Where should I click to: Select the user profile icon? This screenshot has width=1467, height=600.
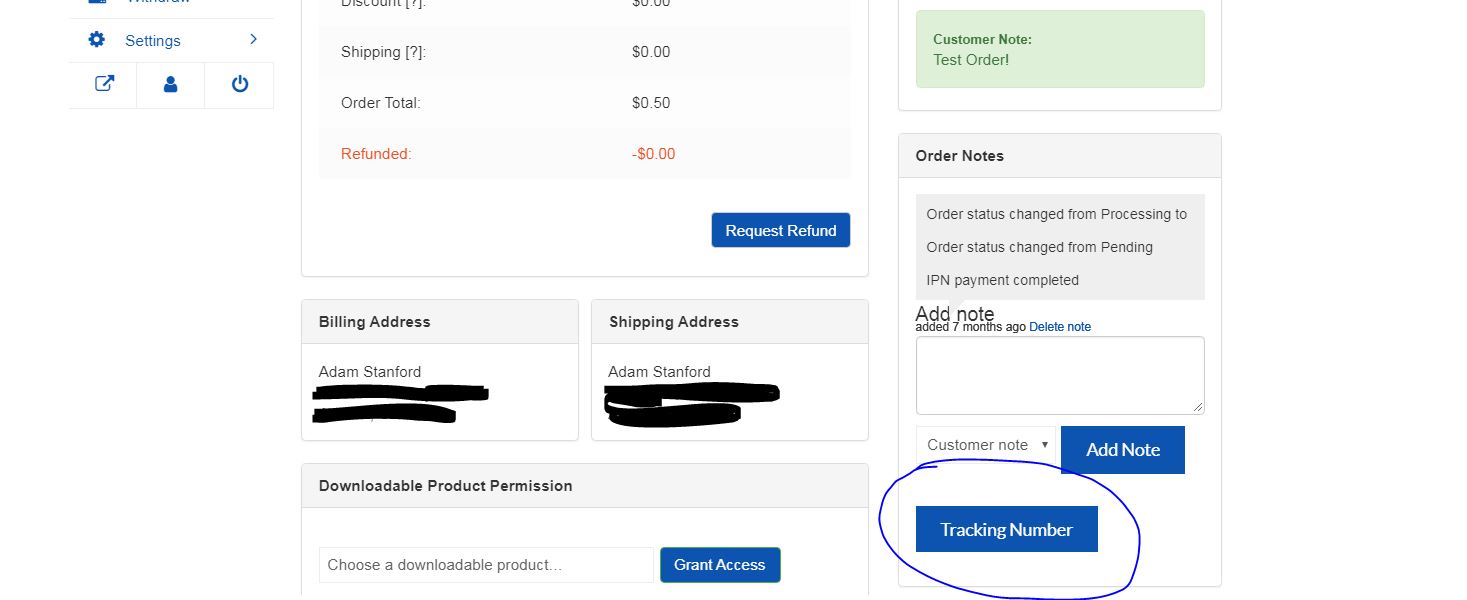[170, 84]
